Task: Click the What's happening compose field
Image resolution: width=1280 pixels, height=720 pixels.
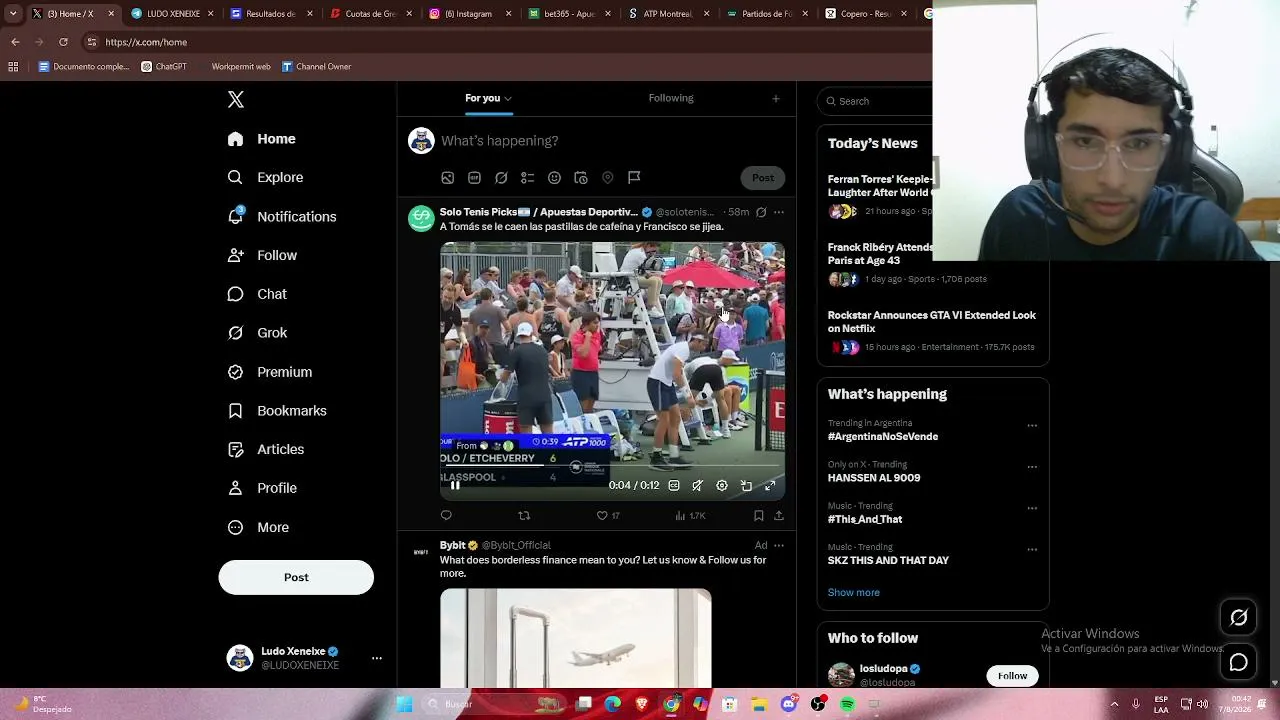Action: click(500, 141)
